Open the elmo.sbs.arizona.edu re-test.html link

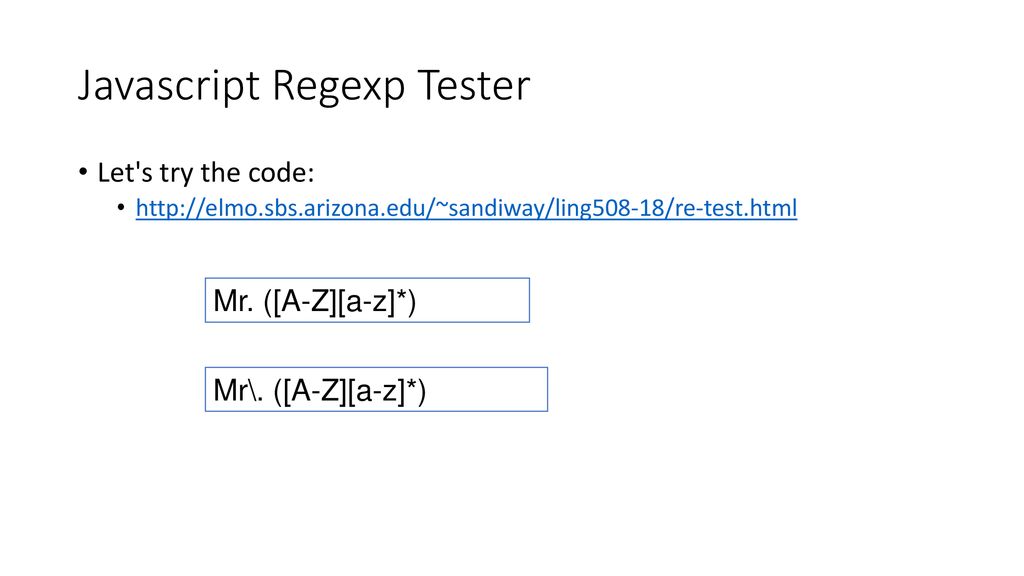(466, 208)
